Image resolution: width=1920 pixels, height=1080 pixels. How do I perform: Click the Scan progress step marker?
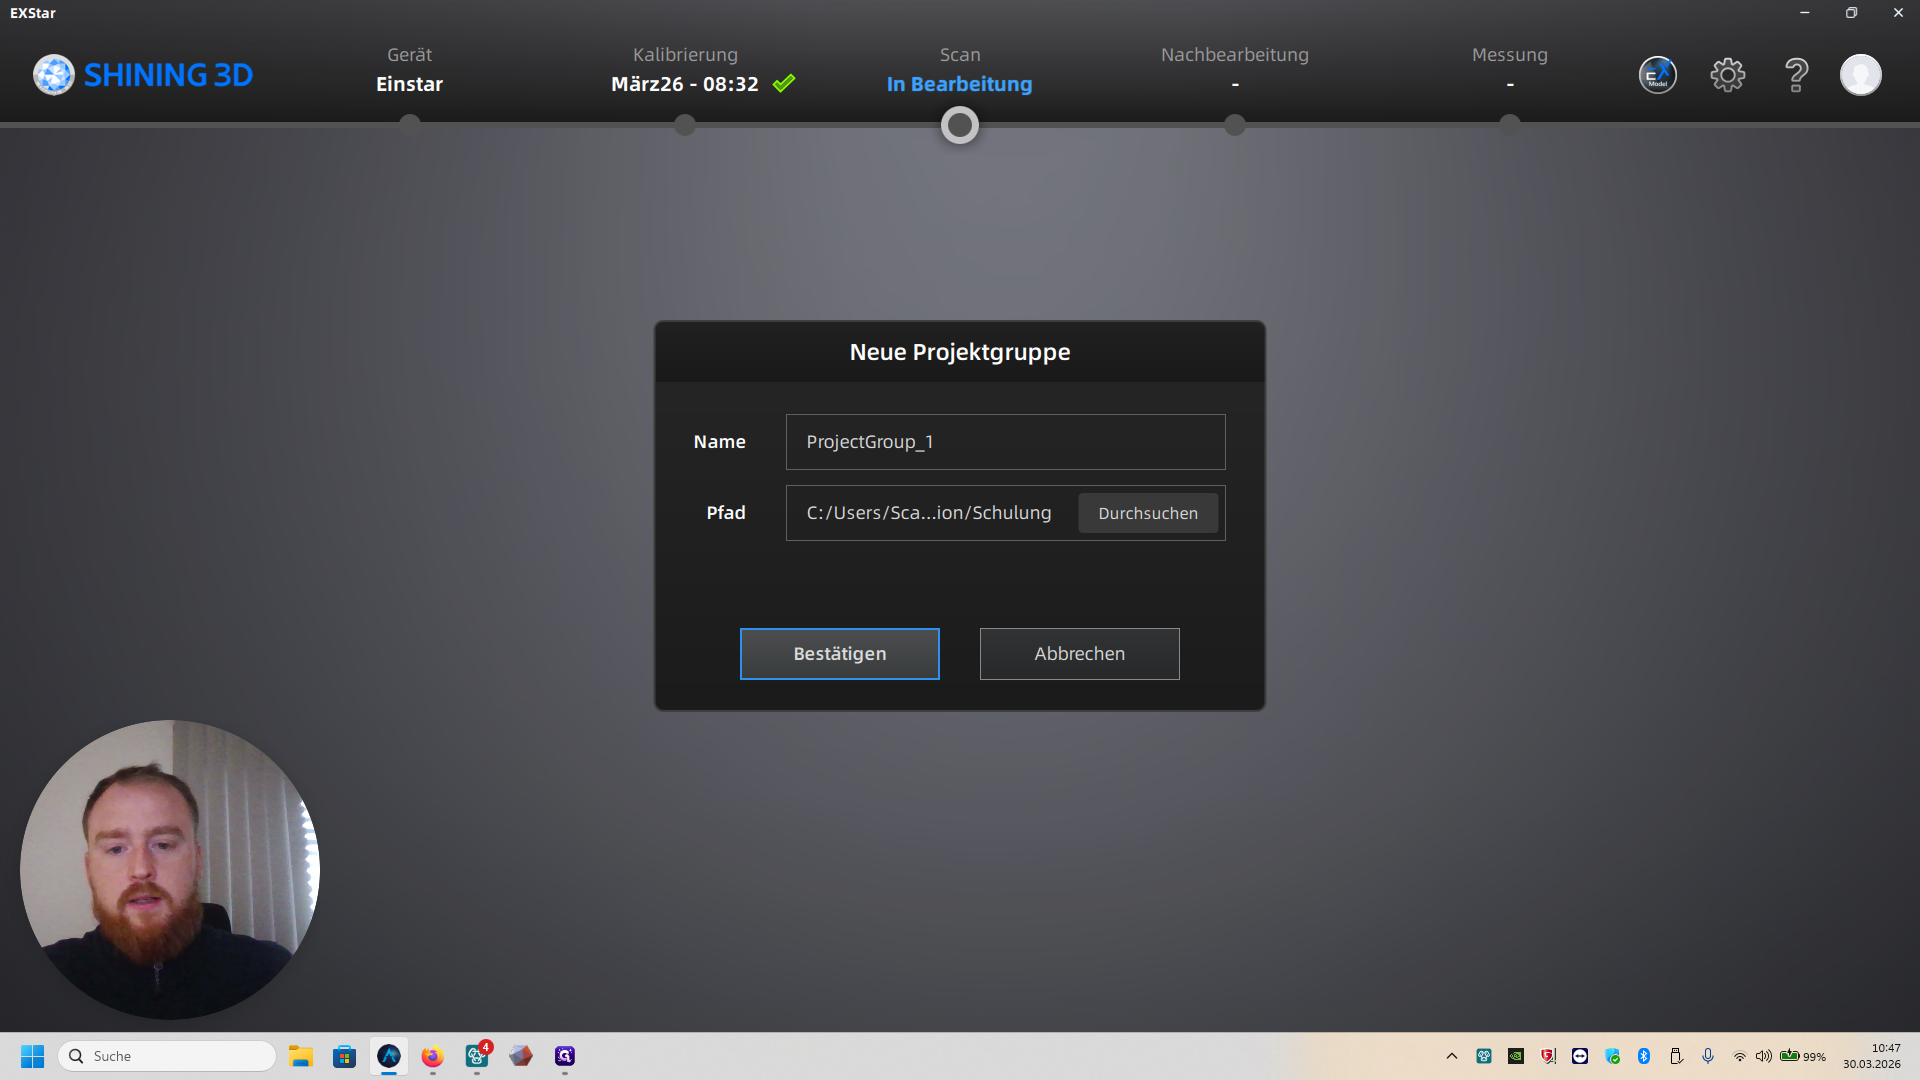point(960,125)
